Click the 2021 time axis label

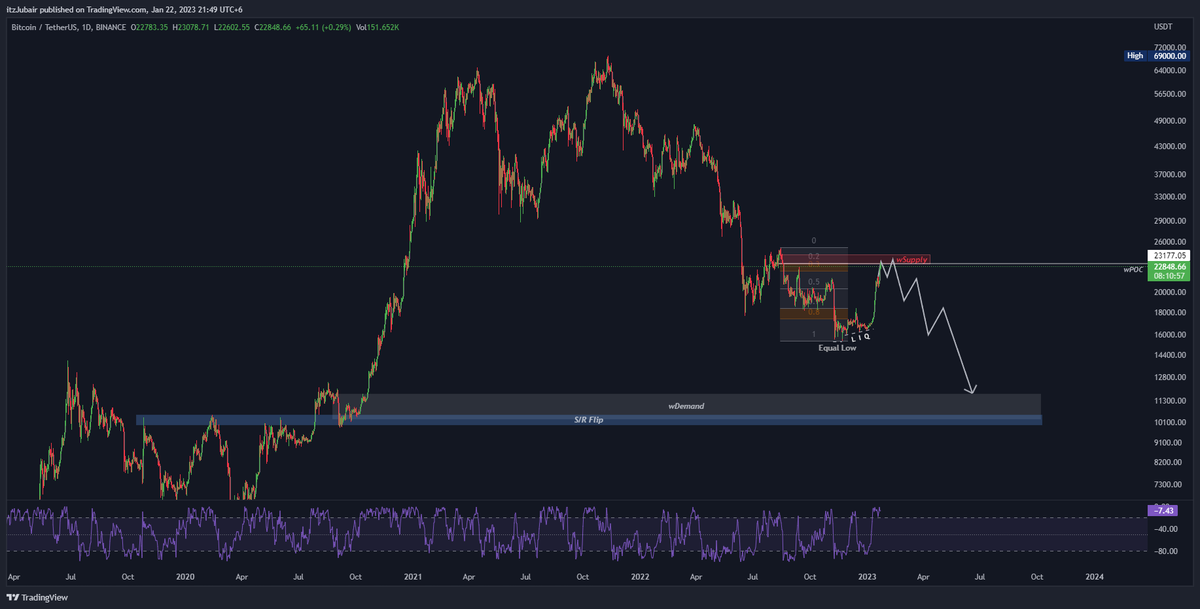pos(413,577)
